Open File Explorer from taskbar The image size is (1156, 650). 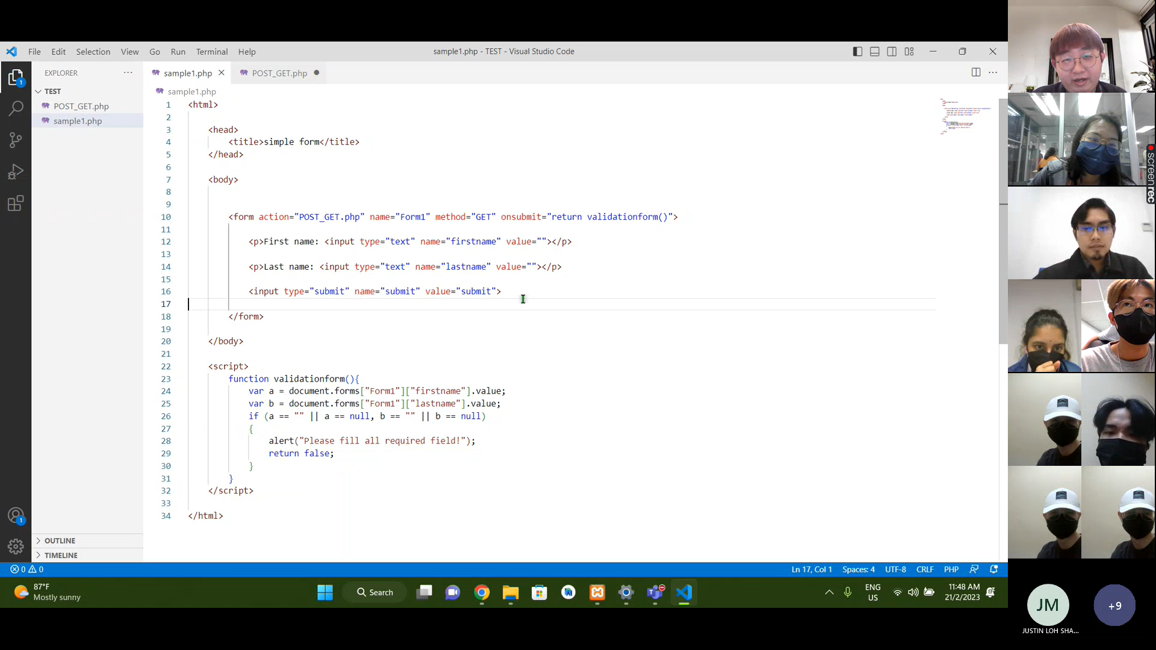[x=510, y=593]
